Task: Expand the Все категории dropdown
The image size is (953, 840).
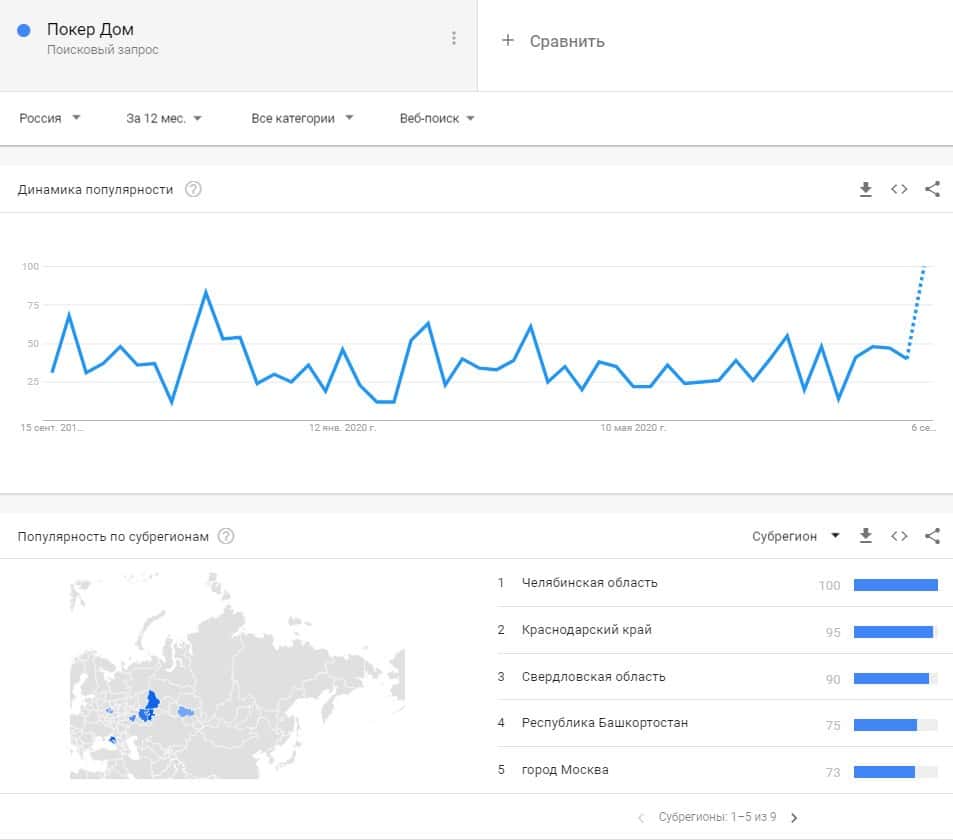Action: (x=302, y=118)
